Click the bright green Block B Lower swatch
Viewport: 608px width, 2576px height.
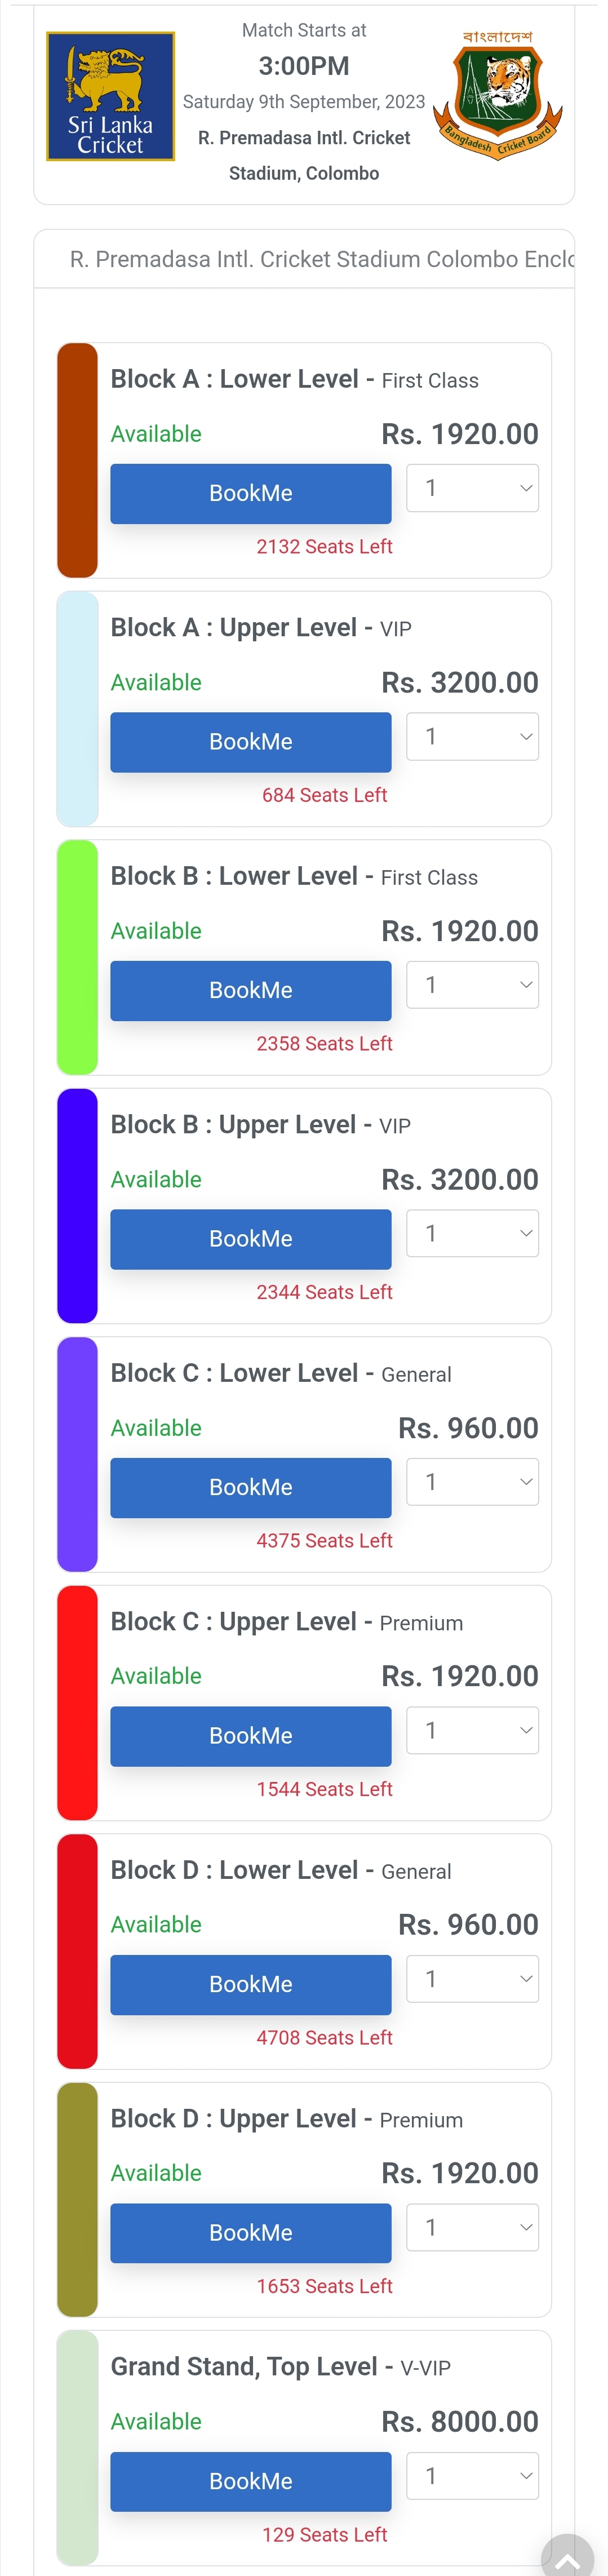tap(77, 957)
